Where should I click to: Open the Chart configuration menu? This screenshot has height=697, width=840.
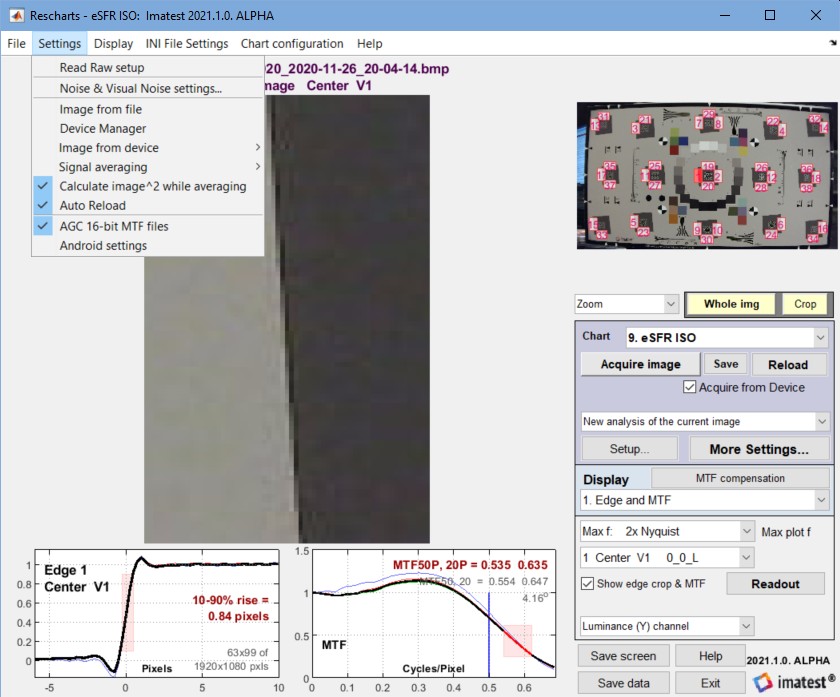292,43
